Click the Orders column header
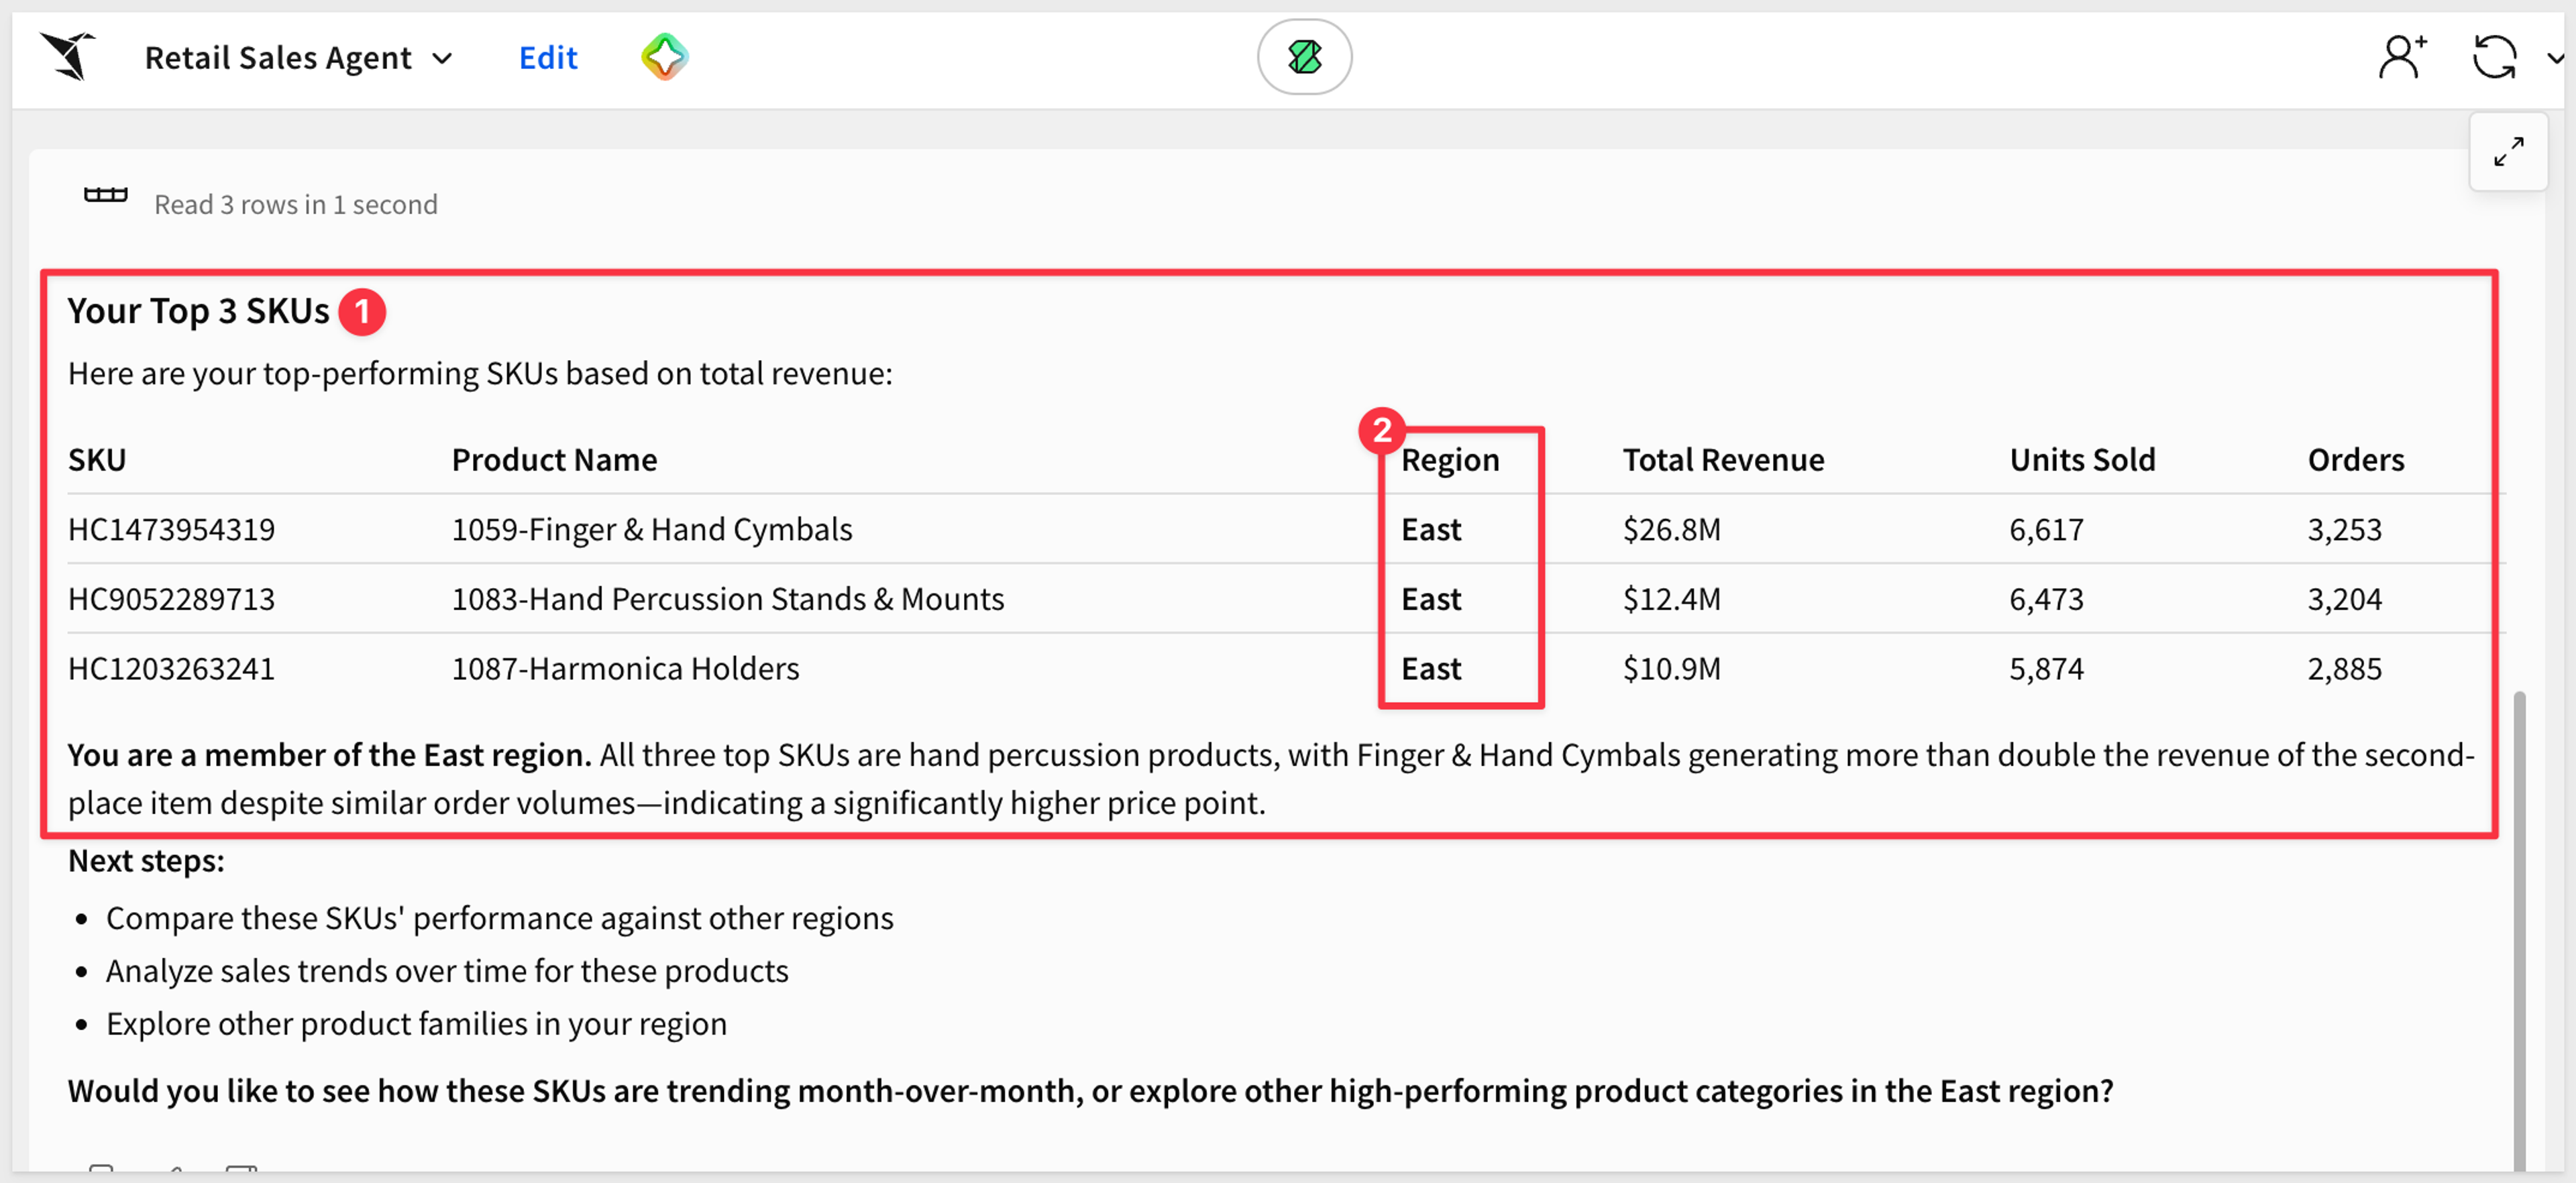Viewport: 2576px width, 1183px height. coord(2355,460)
